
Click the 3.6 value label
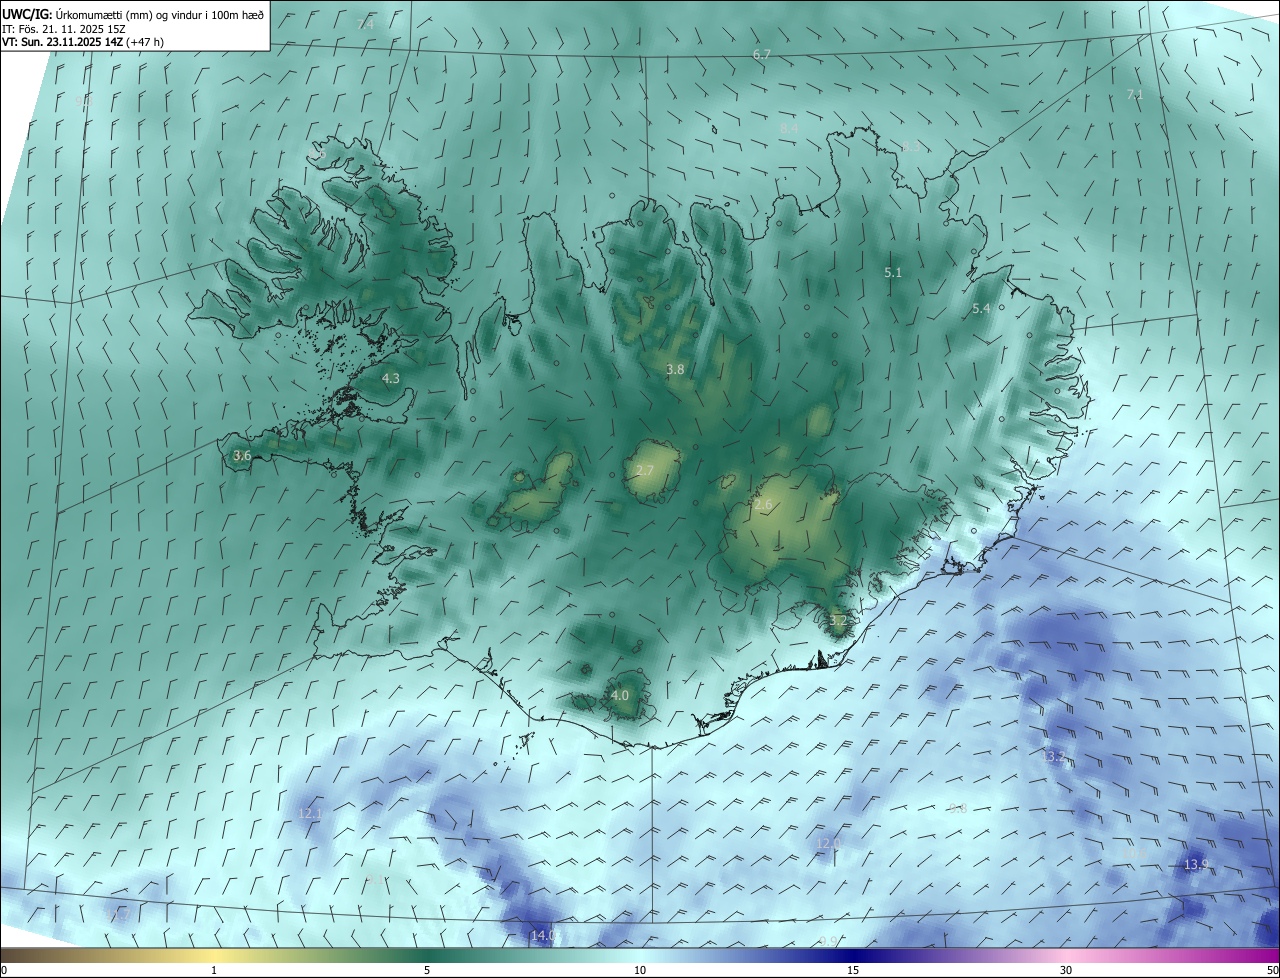tap(242, 455)
